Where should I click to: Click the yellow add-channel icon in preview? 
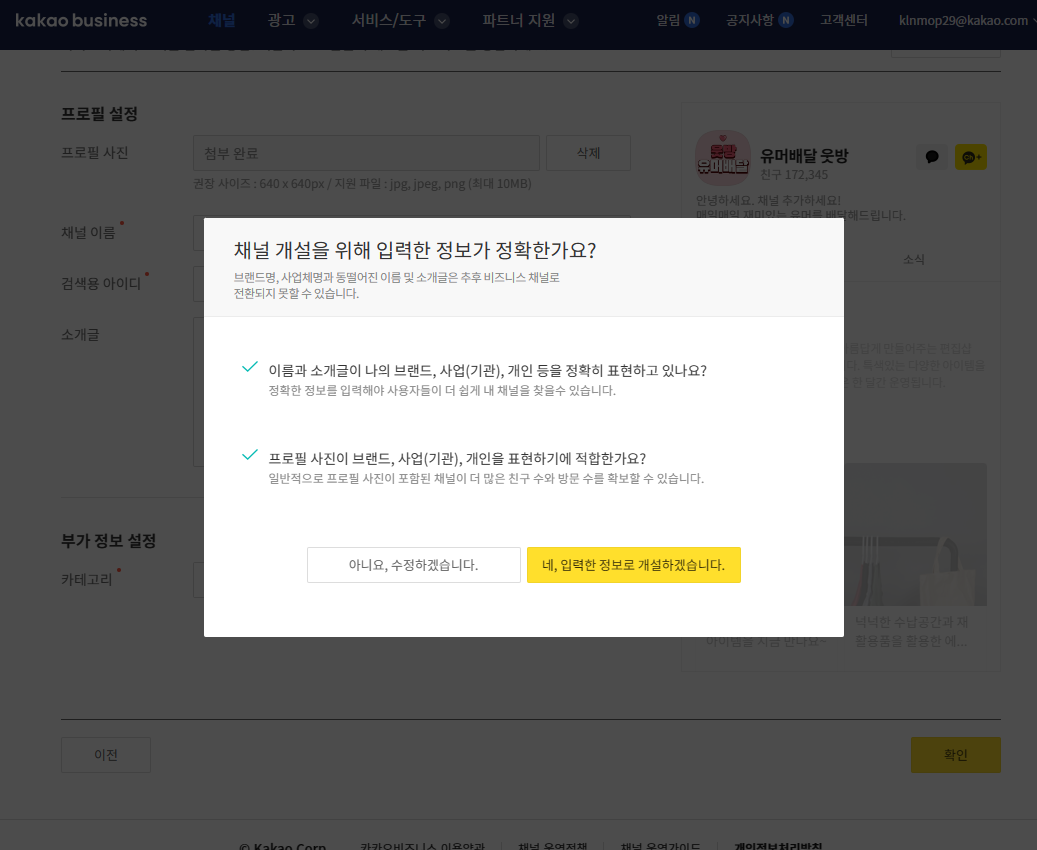[970, 157]
